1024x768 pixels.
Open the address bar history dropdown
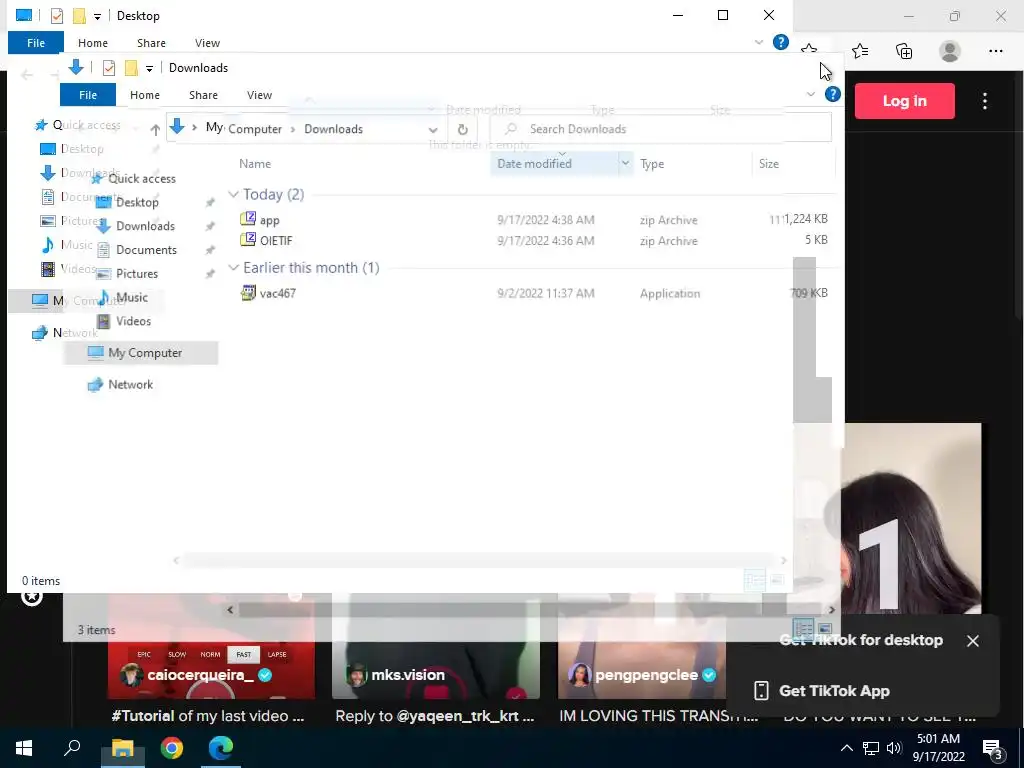[432, 129]
